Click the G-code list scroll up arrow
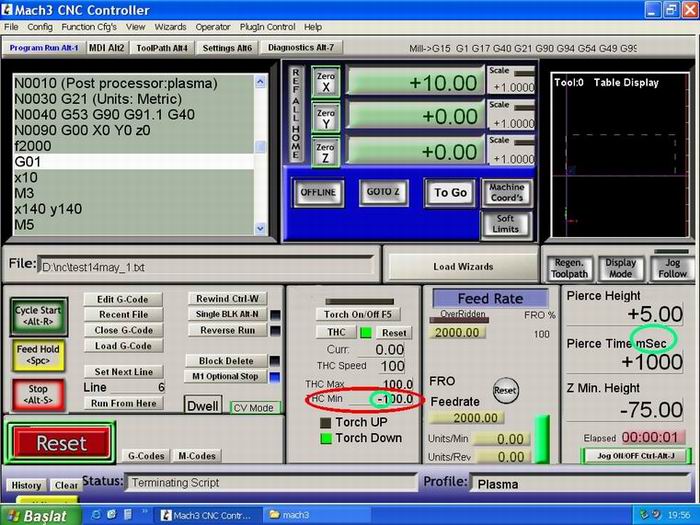 point(260,82)
